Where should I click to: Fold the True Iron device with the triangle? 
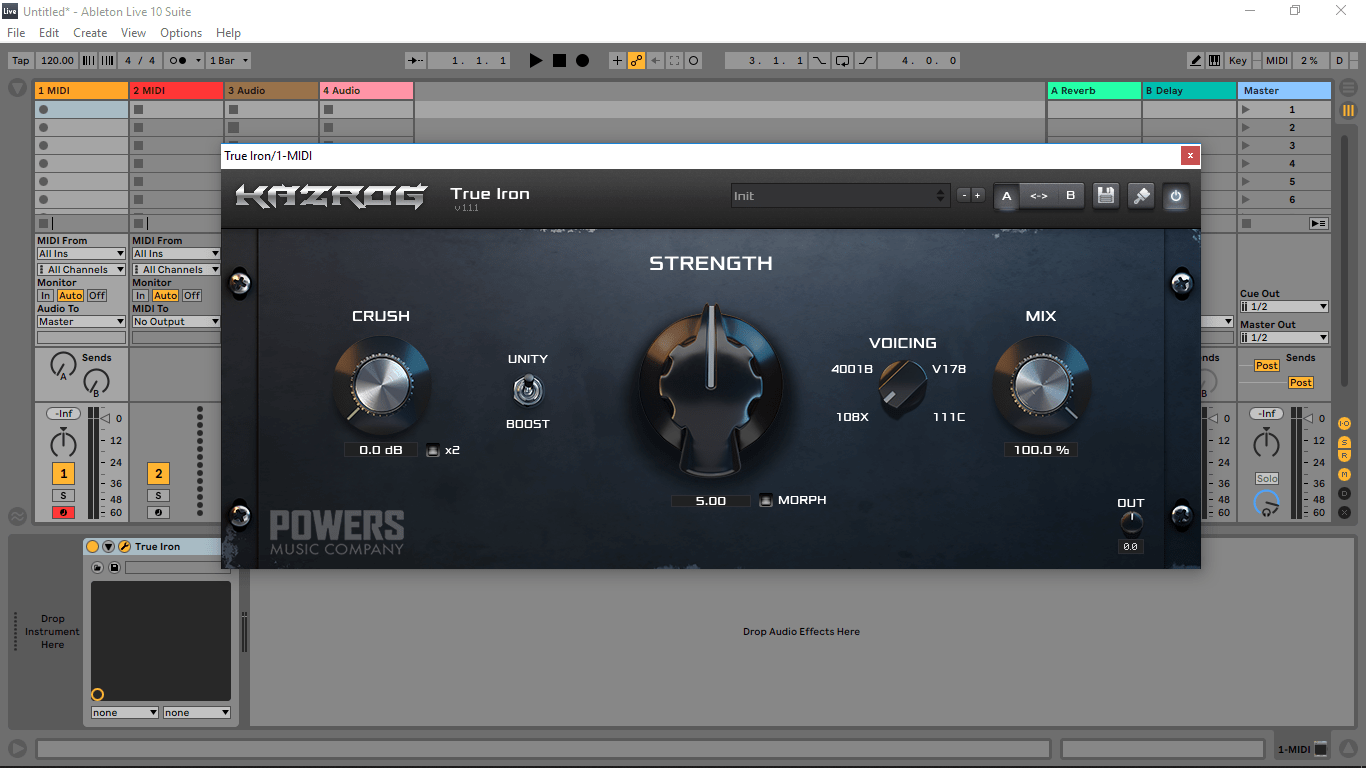(x=108, y=547)
